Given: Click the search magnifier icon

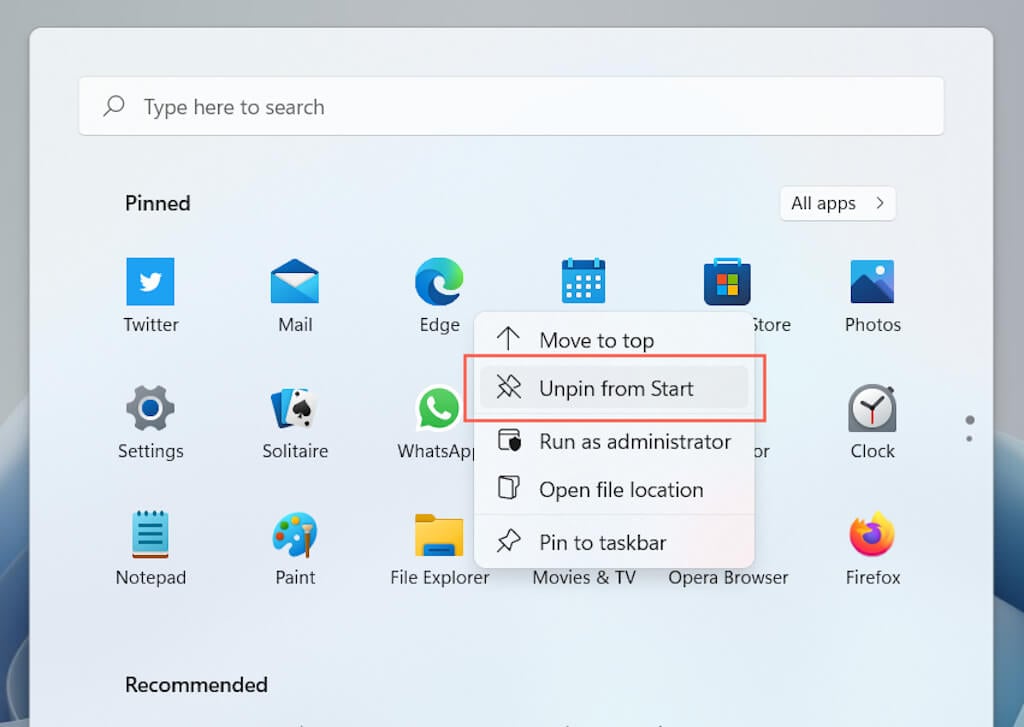Looking at the screenshot, I should 114,106.
